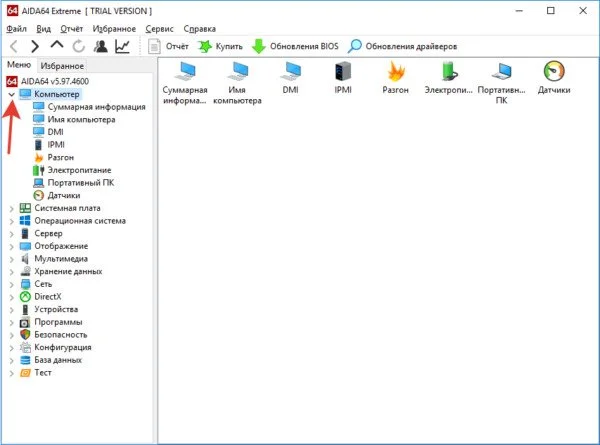The height and width of the screenshot is (445, 600).
Task: Go back with the left arrow toolbar icon
Action: pyautogui.click(x=14, y=47)
